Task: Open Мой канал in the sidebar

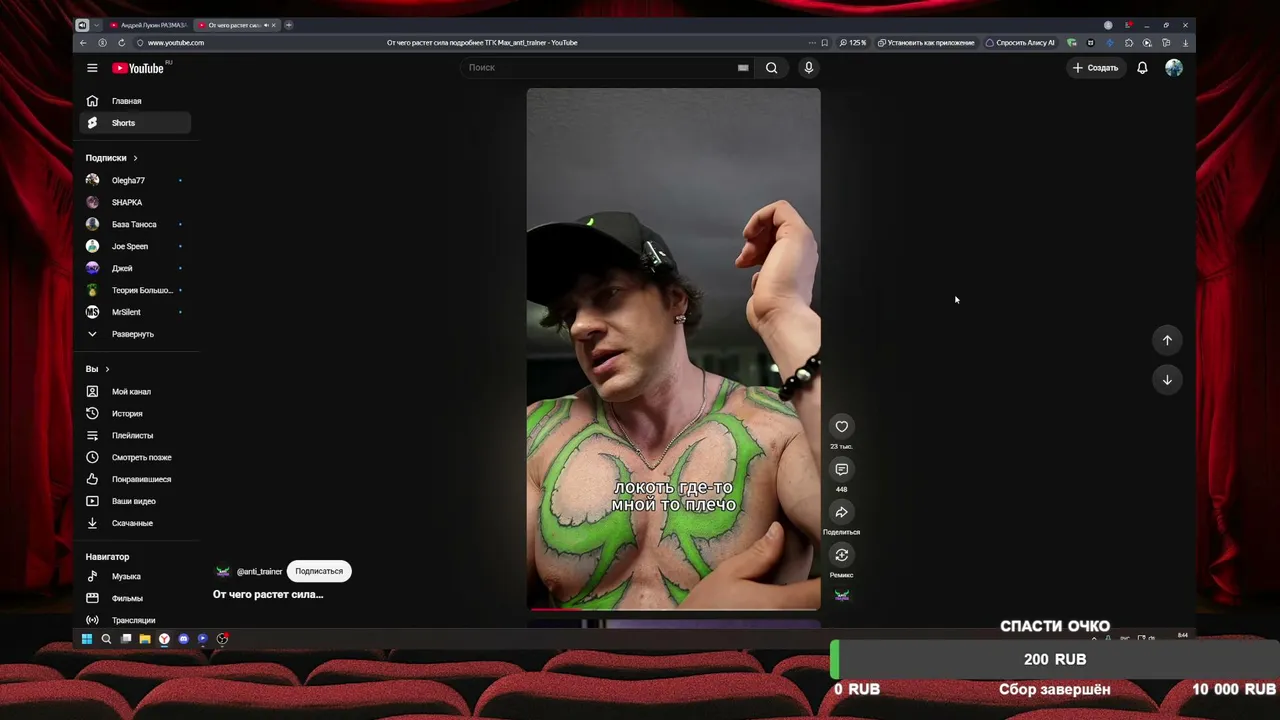Action: [135, 392]
